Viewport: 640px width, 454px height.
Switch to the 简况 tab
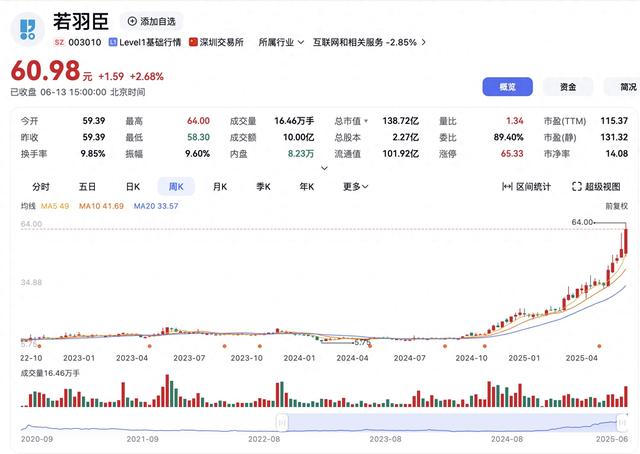click(x=624, y=87)
